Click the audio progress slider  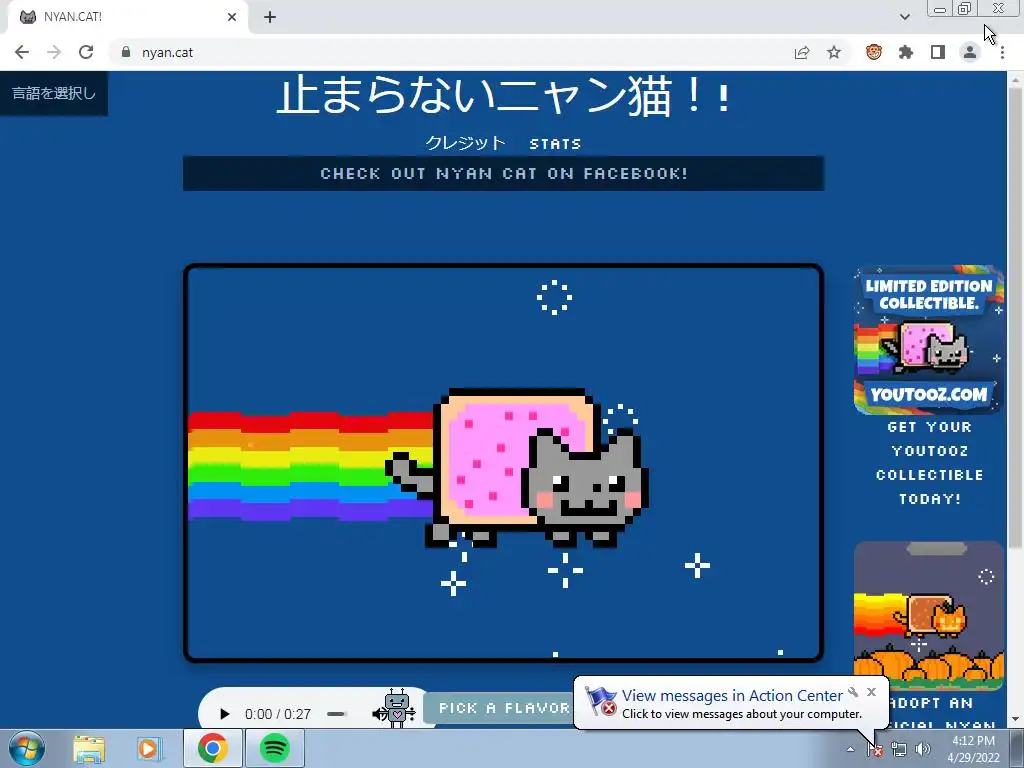336,714
